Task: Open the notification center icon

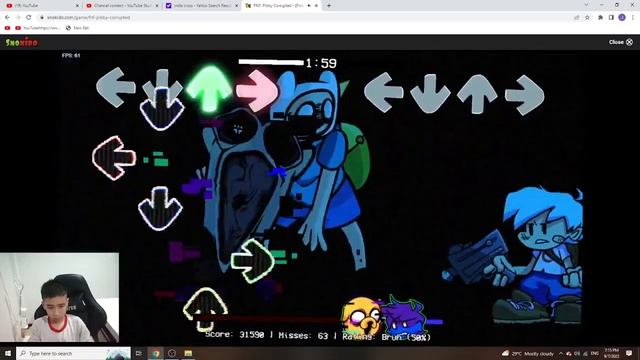Action: [x=629, y=353]
